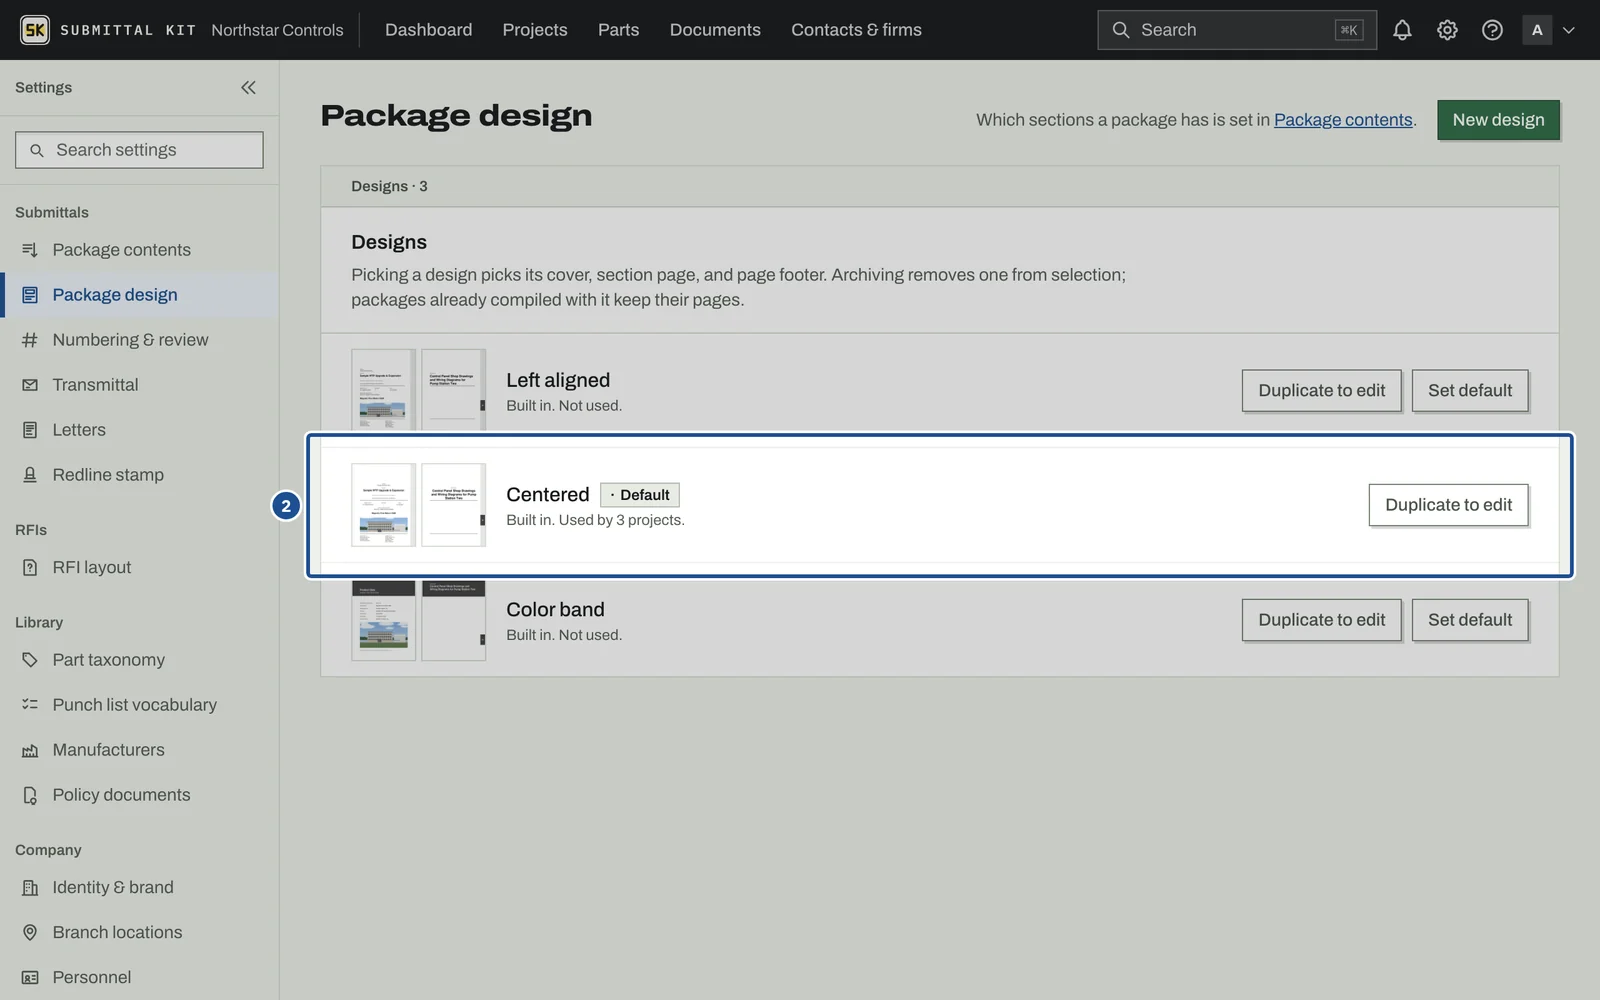The height and width of the screenshot is (1000, 1600).
Task: Select RFI layout in the sidebar
Action: pos(139,568)
